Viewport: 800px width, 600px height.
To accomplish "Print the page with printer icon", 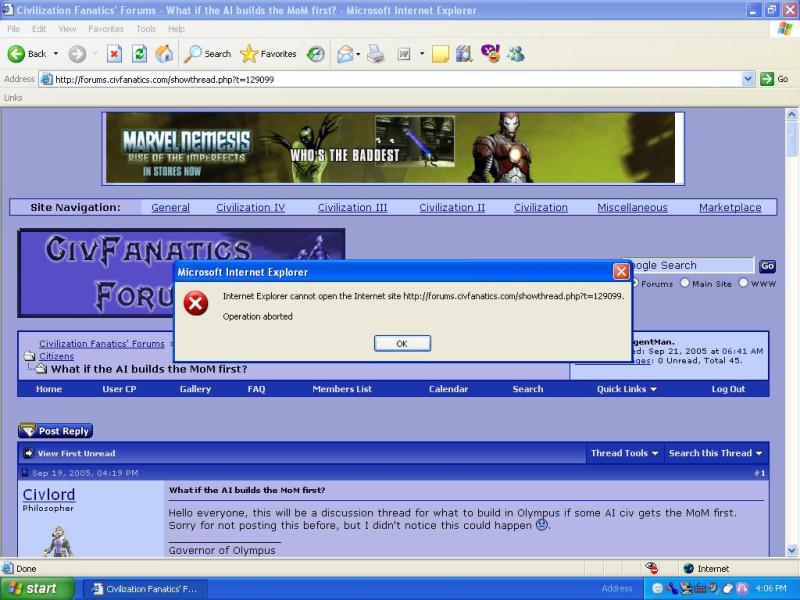I will [x=376, y=54].
